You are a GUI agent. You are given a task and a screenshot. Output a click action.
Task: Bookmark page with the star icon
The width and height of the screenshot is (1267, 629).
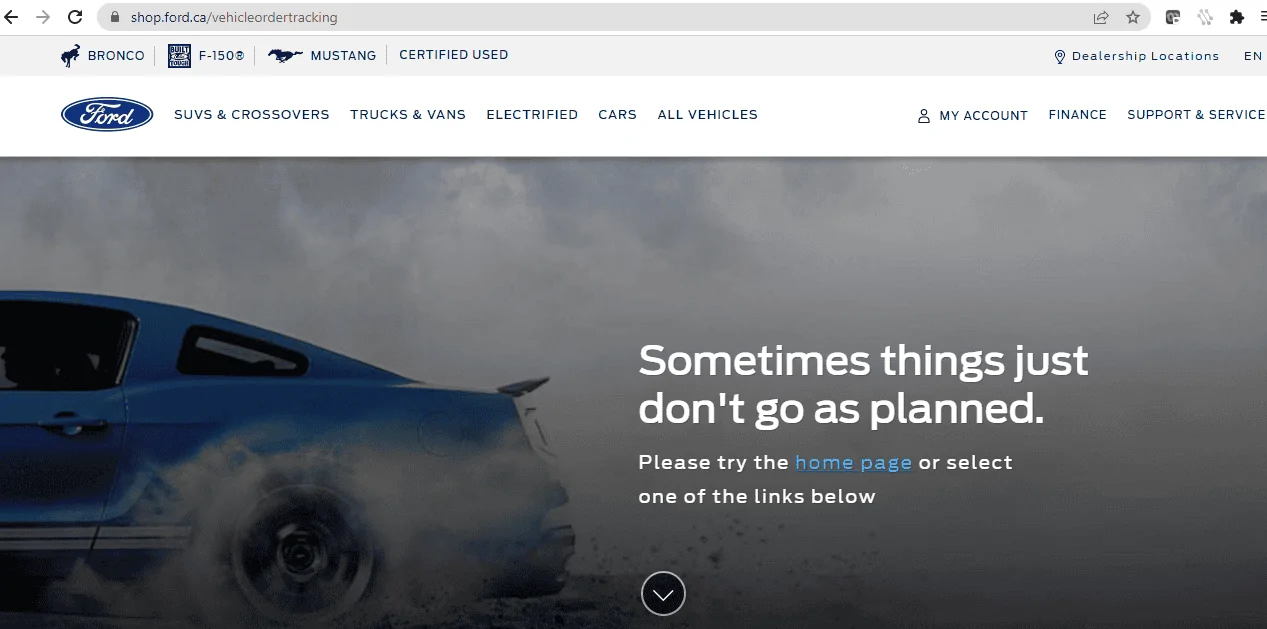(1133, 17)
